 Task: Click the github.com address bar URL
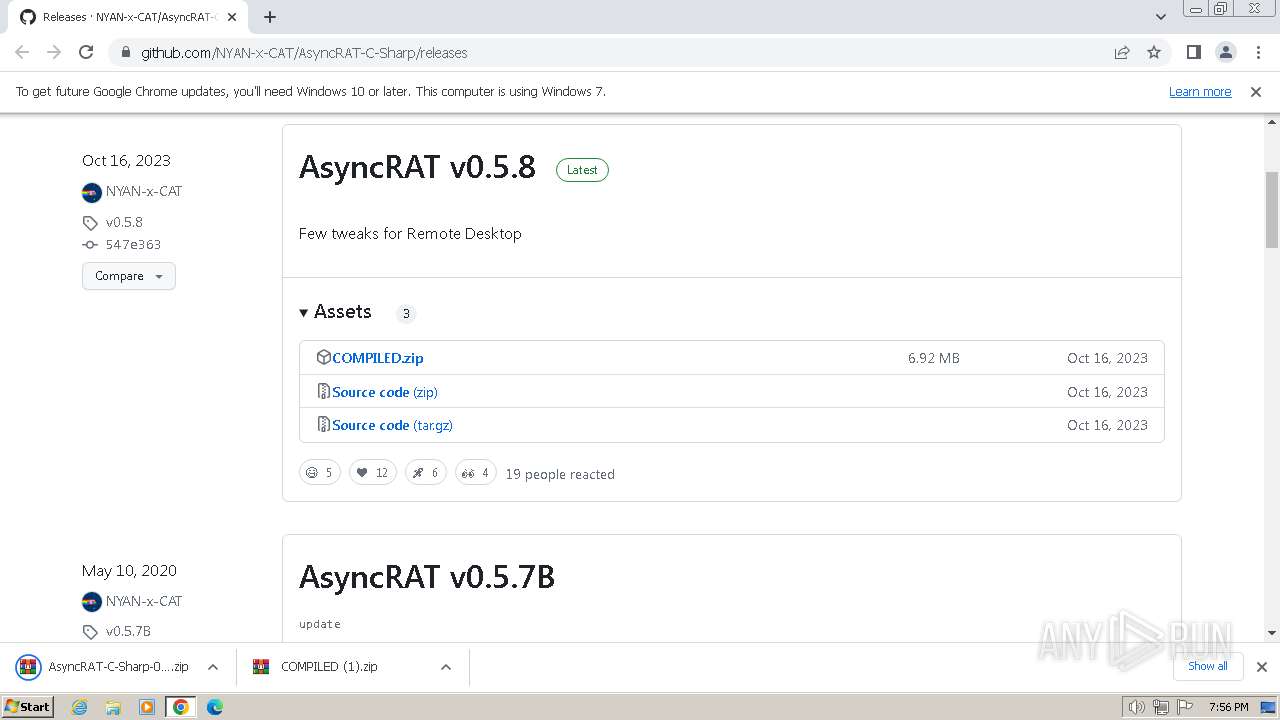(304, 53)
